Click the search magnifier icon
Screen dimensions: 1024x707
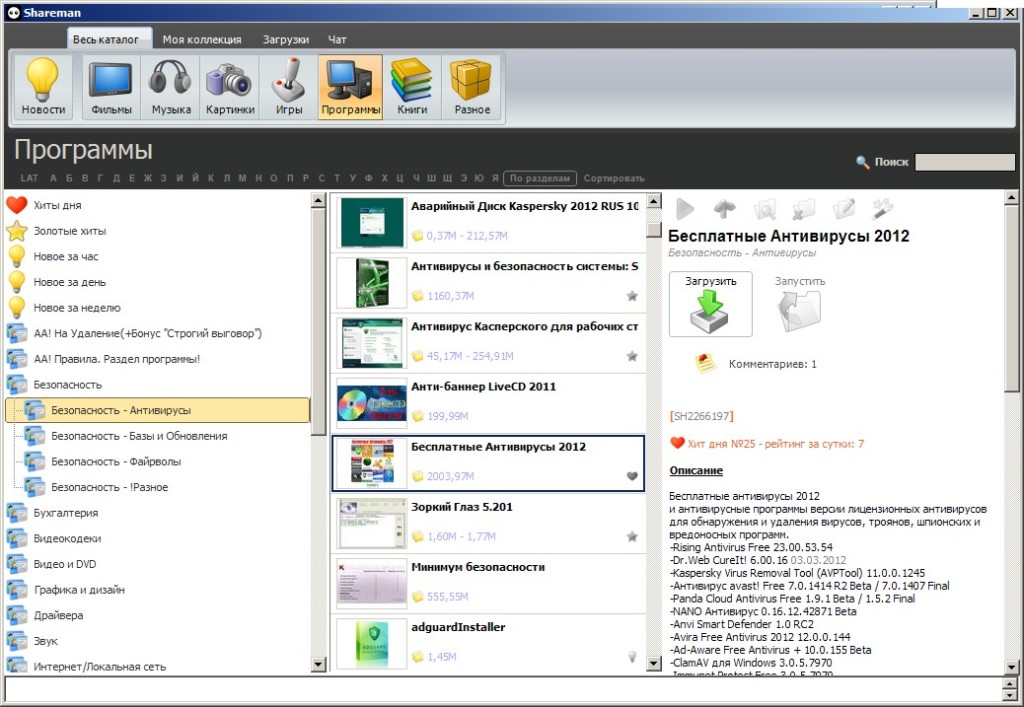(862, 162)
